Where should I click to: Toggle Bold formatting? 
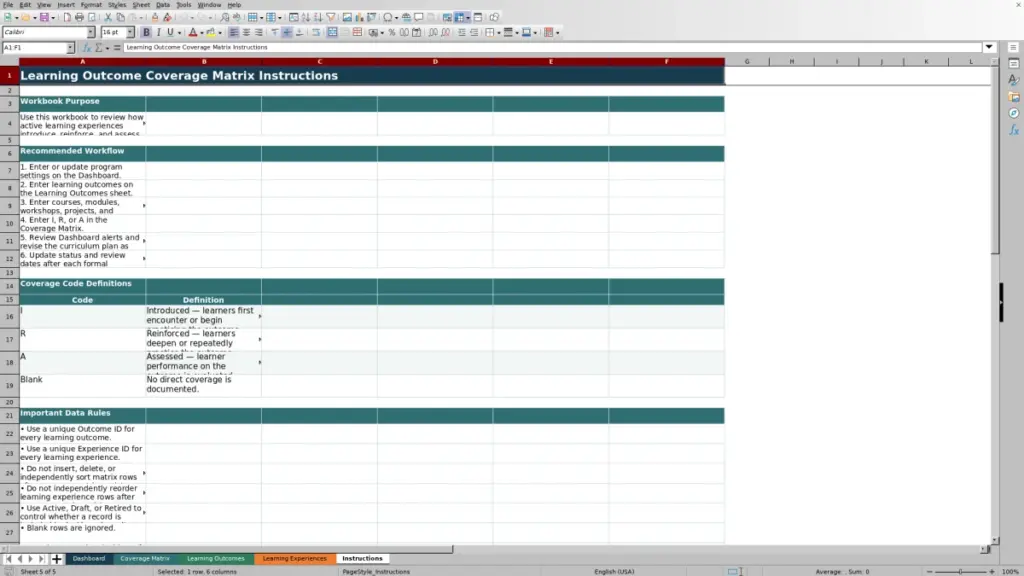(x=146, y=32)
